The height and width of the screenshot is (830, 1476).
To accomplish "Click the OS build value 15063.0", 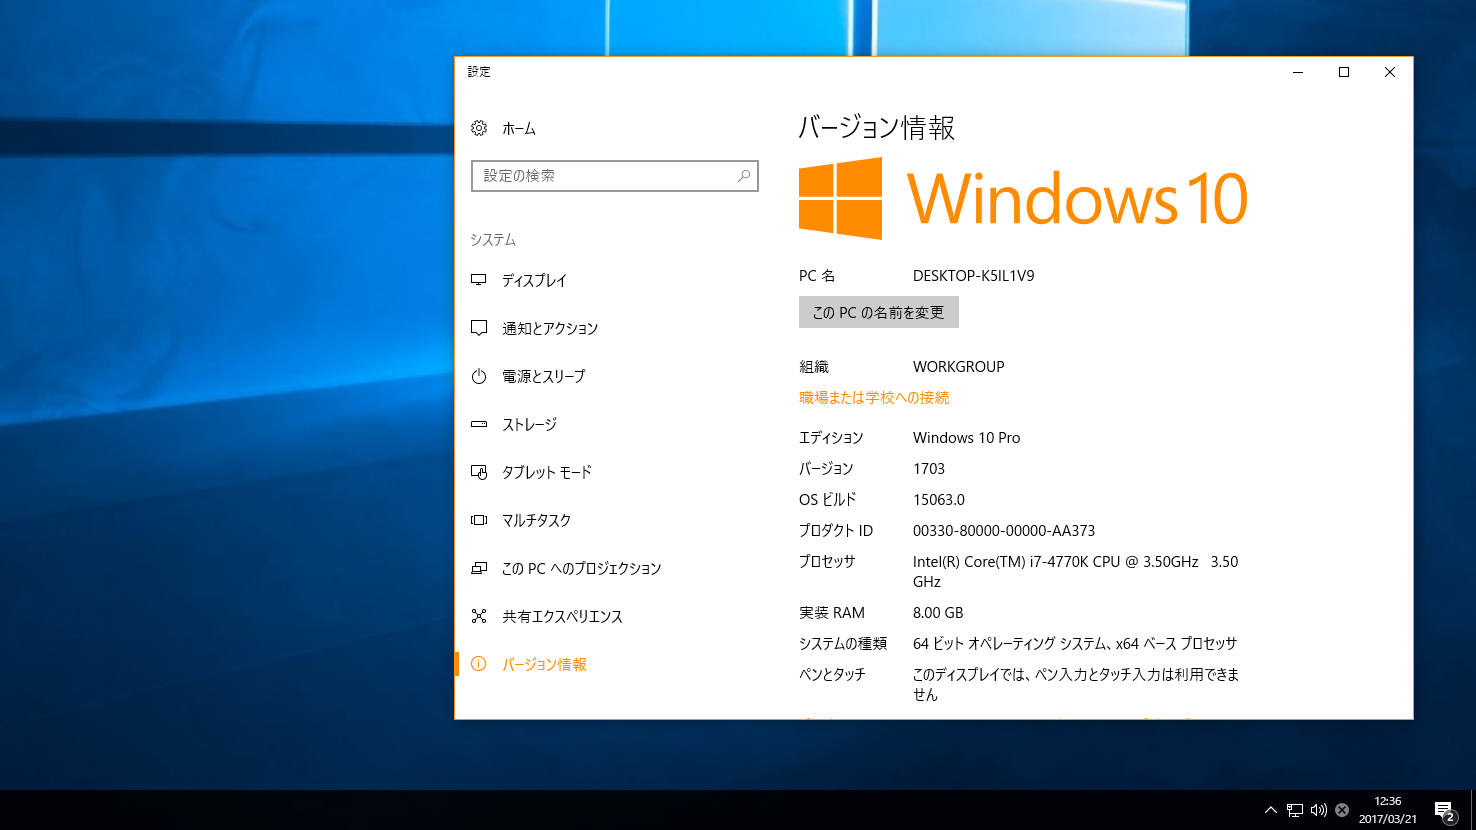I will [939, 500].
